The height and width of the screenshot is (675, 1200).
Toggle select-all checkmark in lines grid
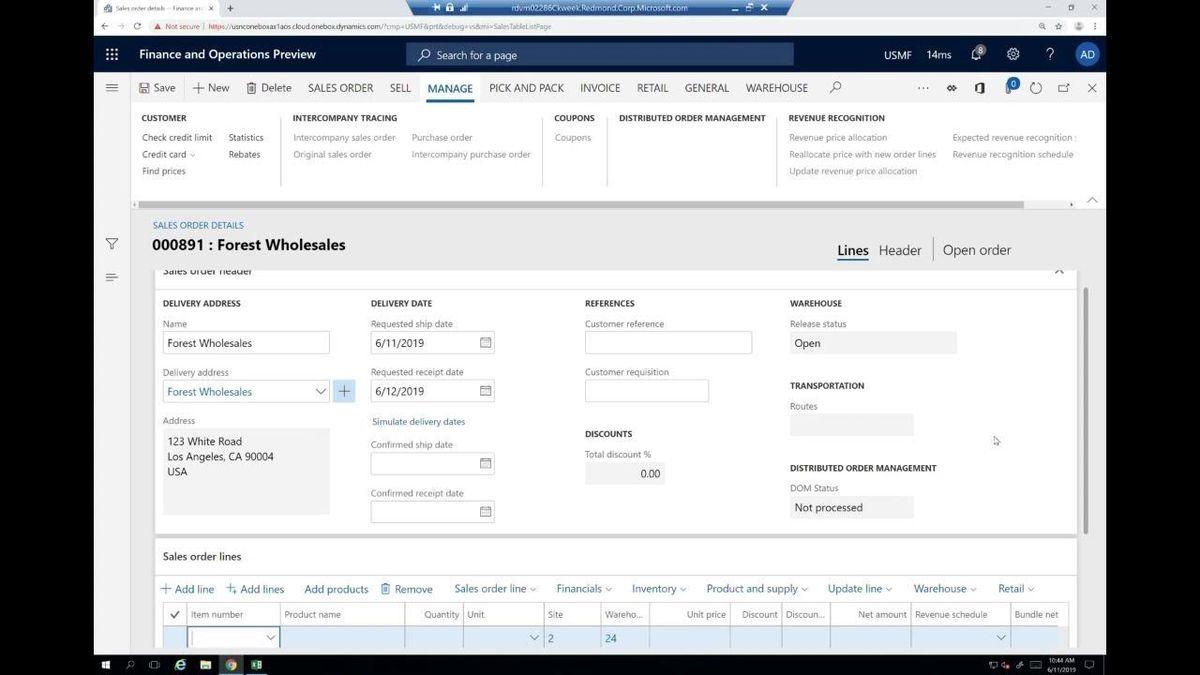tap(175, 614)
